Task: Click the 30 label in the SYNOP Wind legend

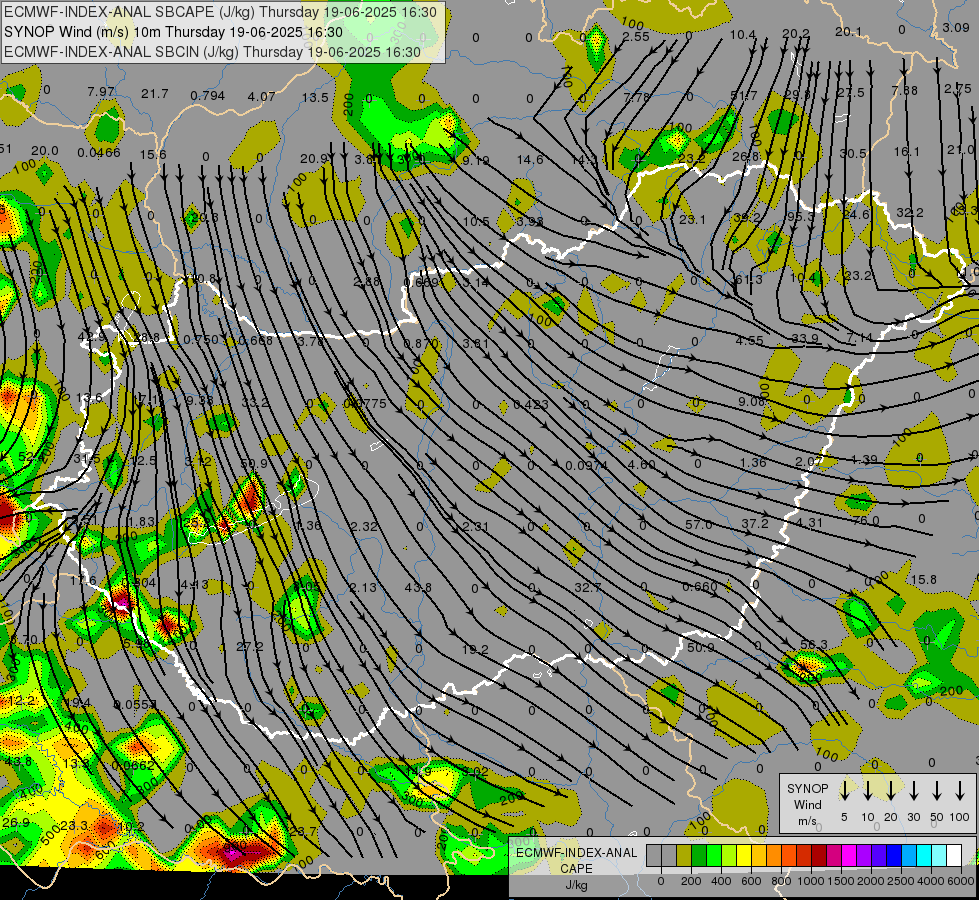Action: point(913,817)
